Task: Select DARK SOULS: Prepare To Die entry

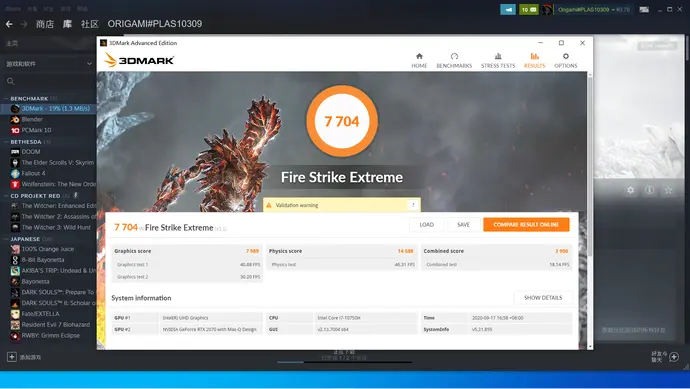Action: click(x=48, y=292)
